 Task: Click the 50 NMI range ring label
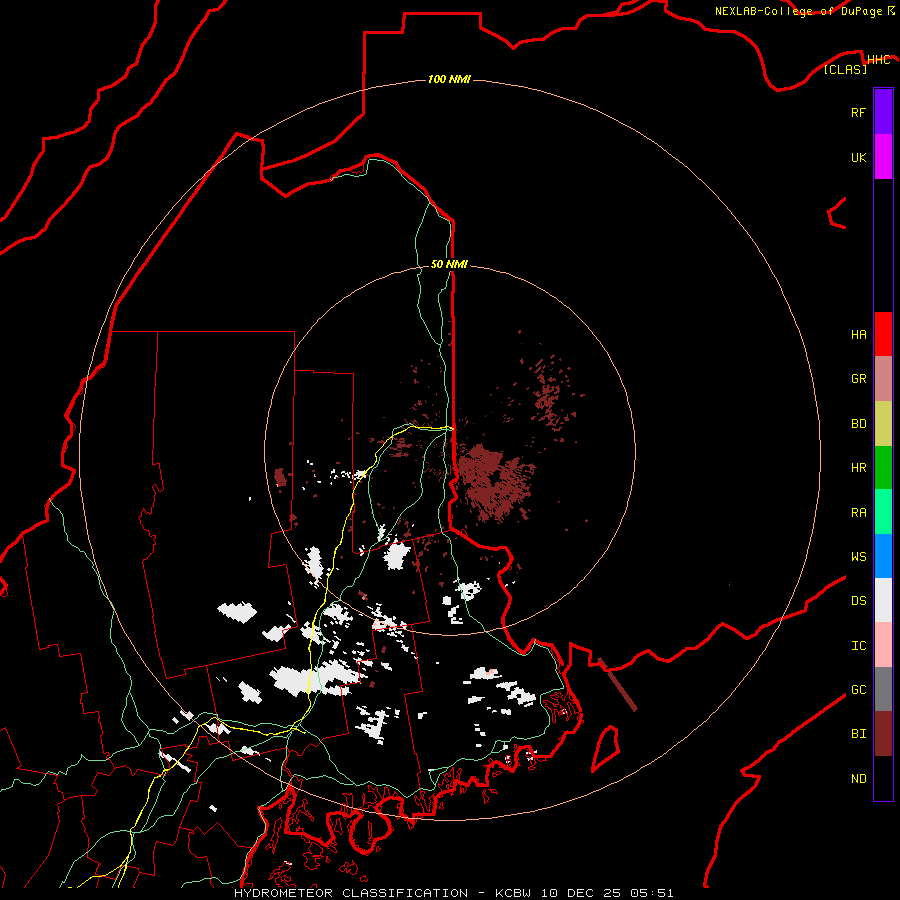[x=449, y=264]
